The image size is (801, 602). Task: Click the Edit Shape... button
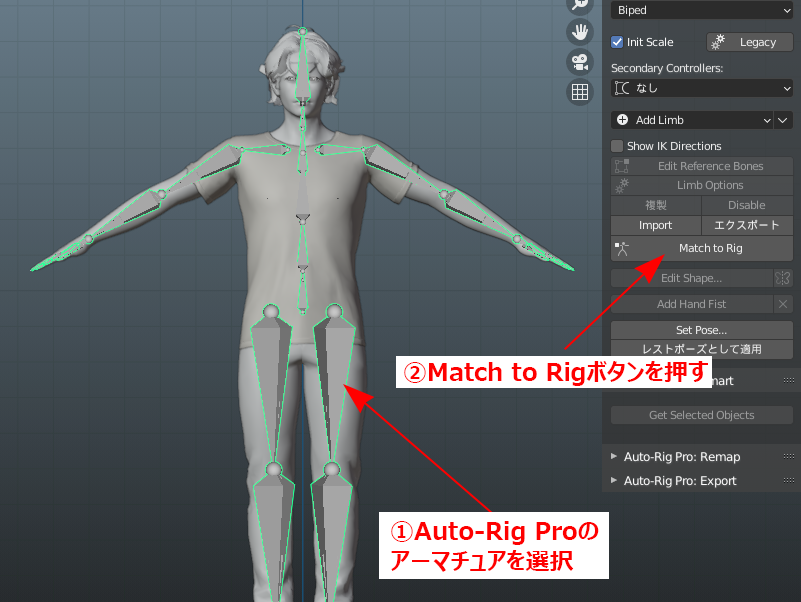tap(692, 278)
